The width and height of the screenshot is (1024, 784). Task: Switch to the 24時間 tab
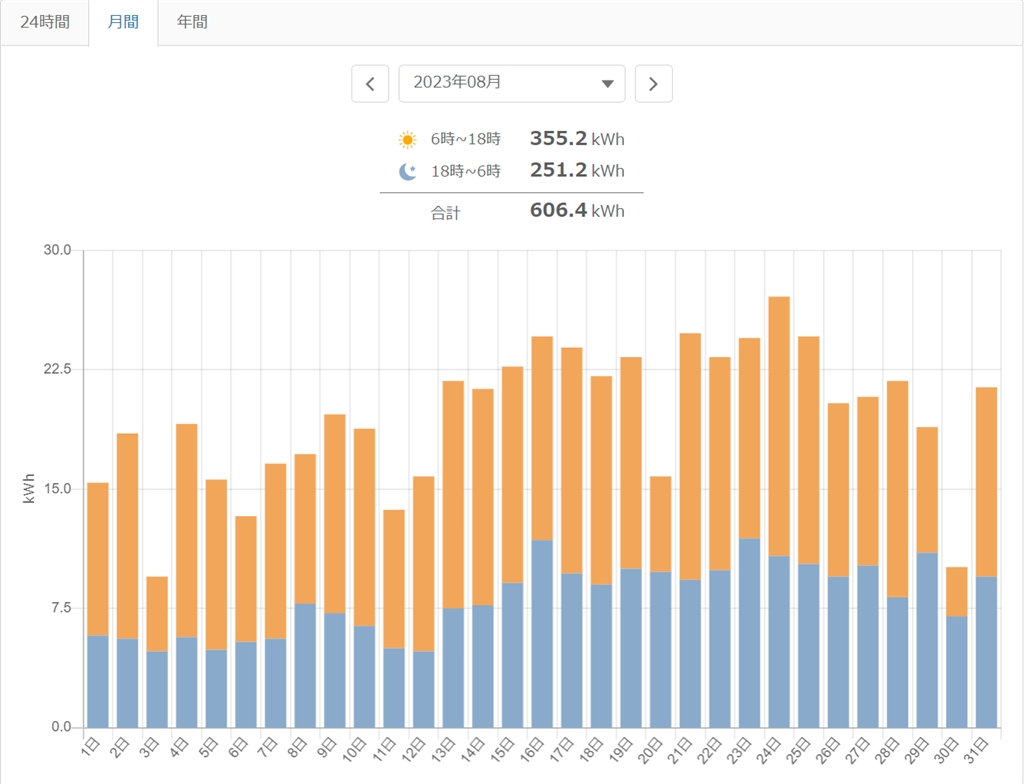[45, 22]
